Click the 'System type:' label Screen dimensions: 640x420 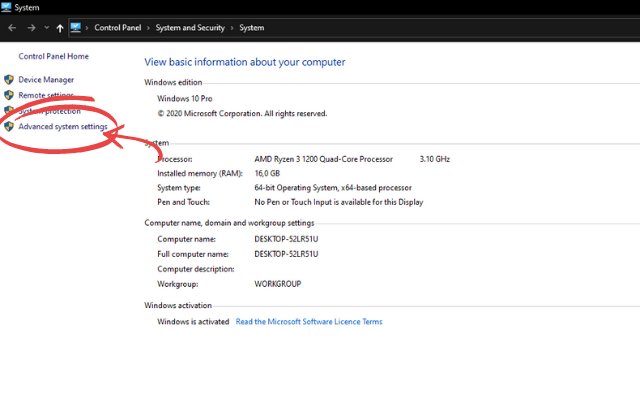coord(179,188)
